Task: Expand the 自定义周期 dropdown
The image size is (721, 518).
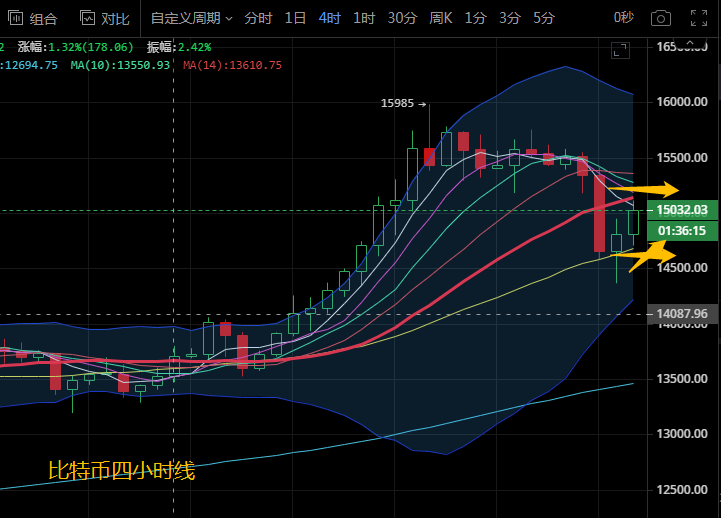Action: pyautogui.click(x=190, y=18)
